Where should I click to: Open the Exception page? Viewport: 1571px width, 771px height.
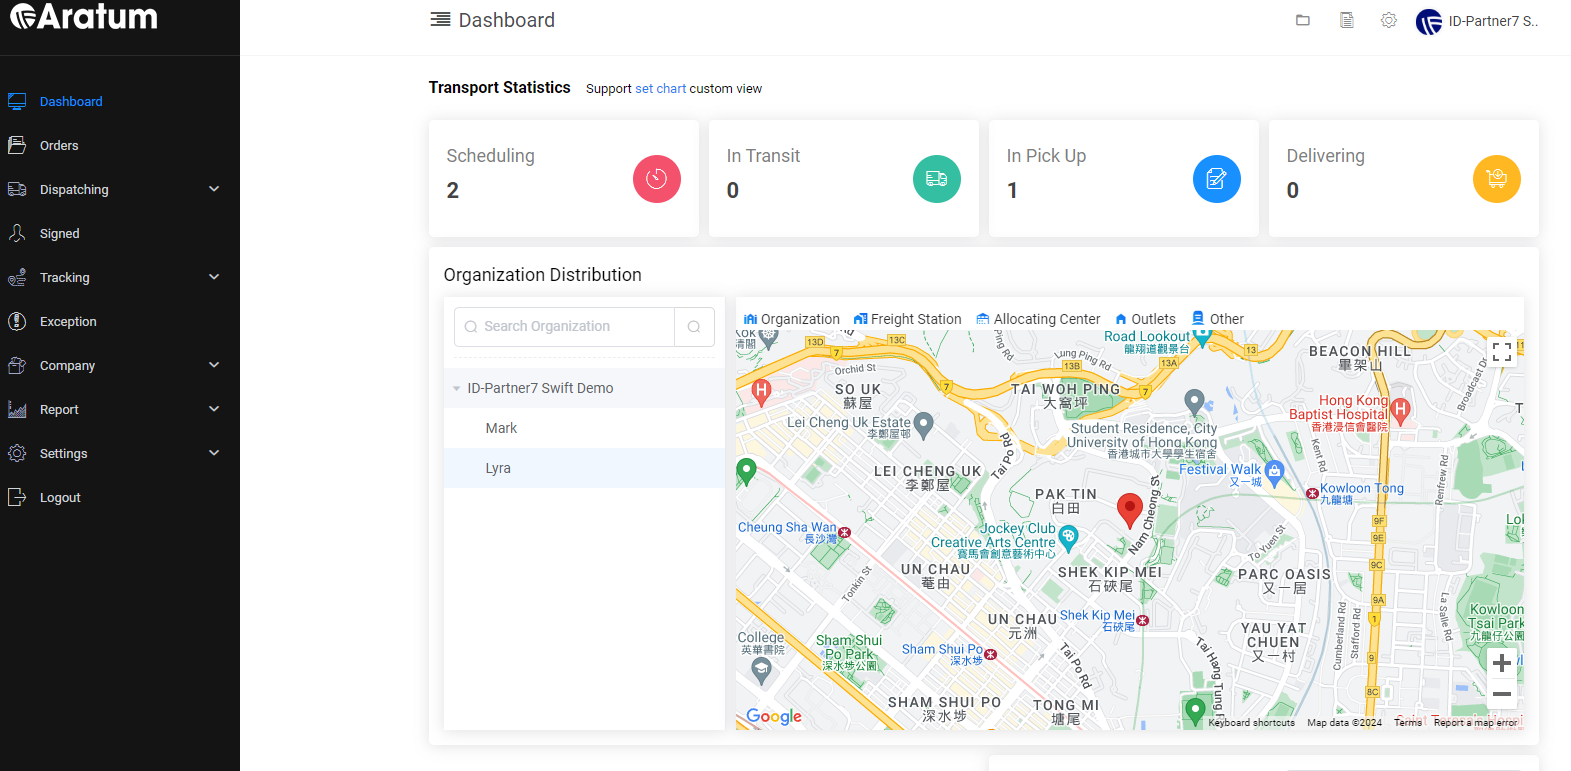pos(68,322)
